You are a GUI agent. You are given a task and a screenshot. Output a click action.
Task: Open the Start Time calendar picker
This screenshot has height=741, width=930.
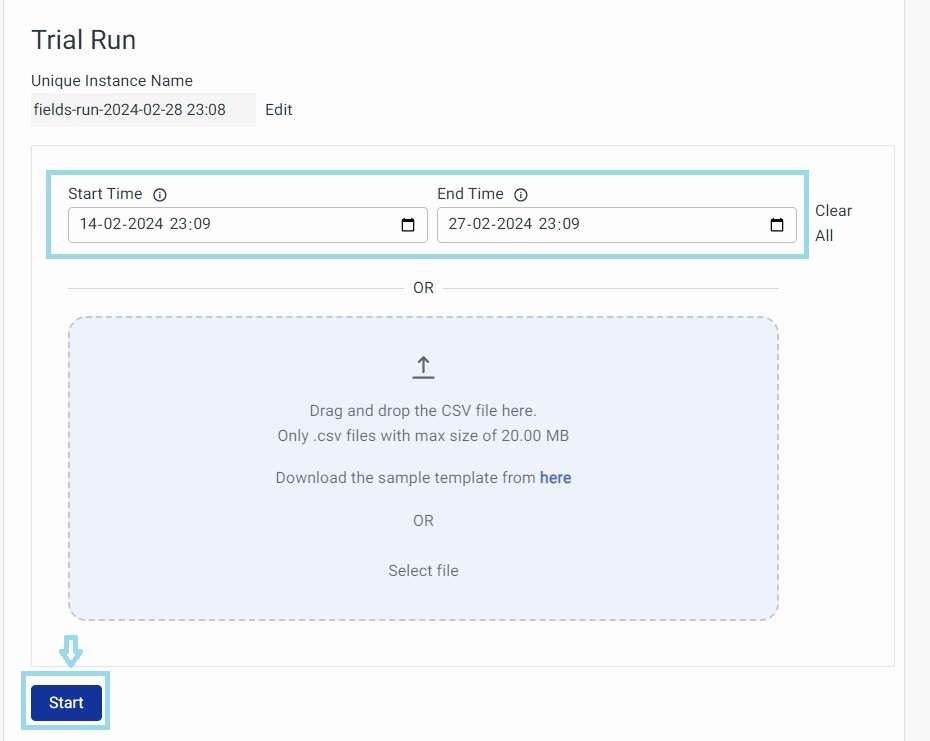click(x=408, y=225)
